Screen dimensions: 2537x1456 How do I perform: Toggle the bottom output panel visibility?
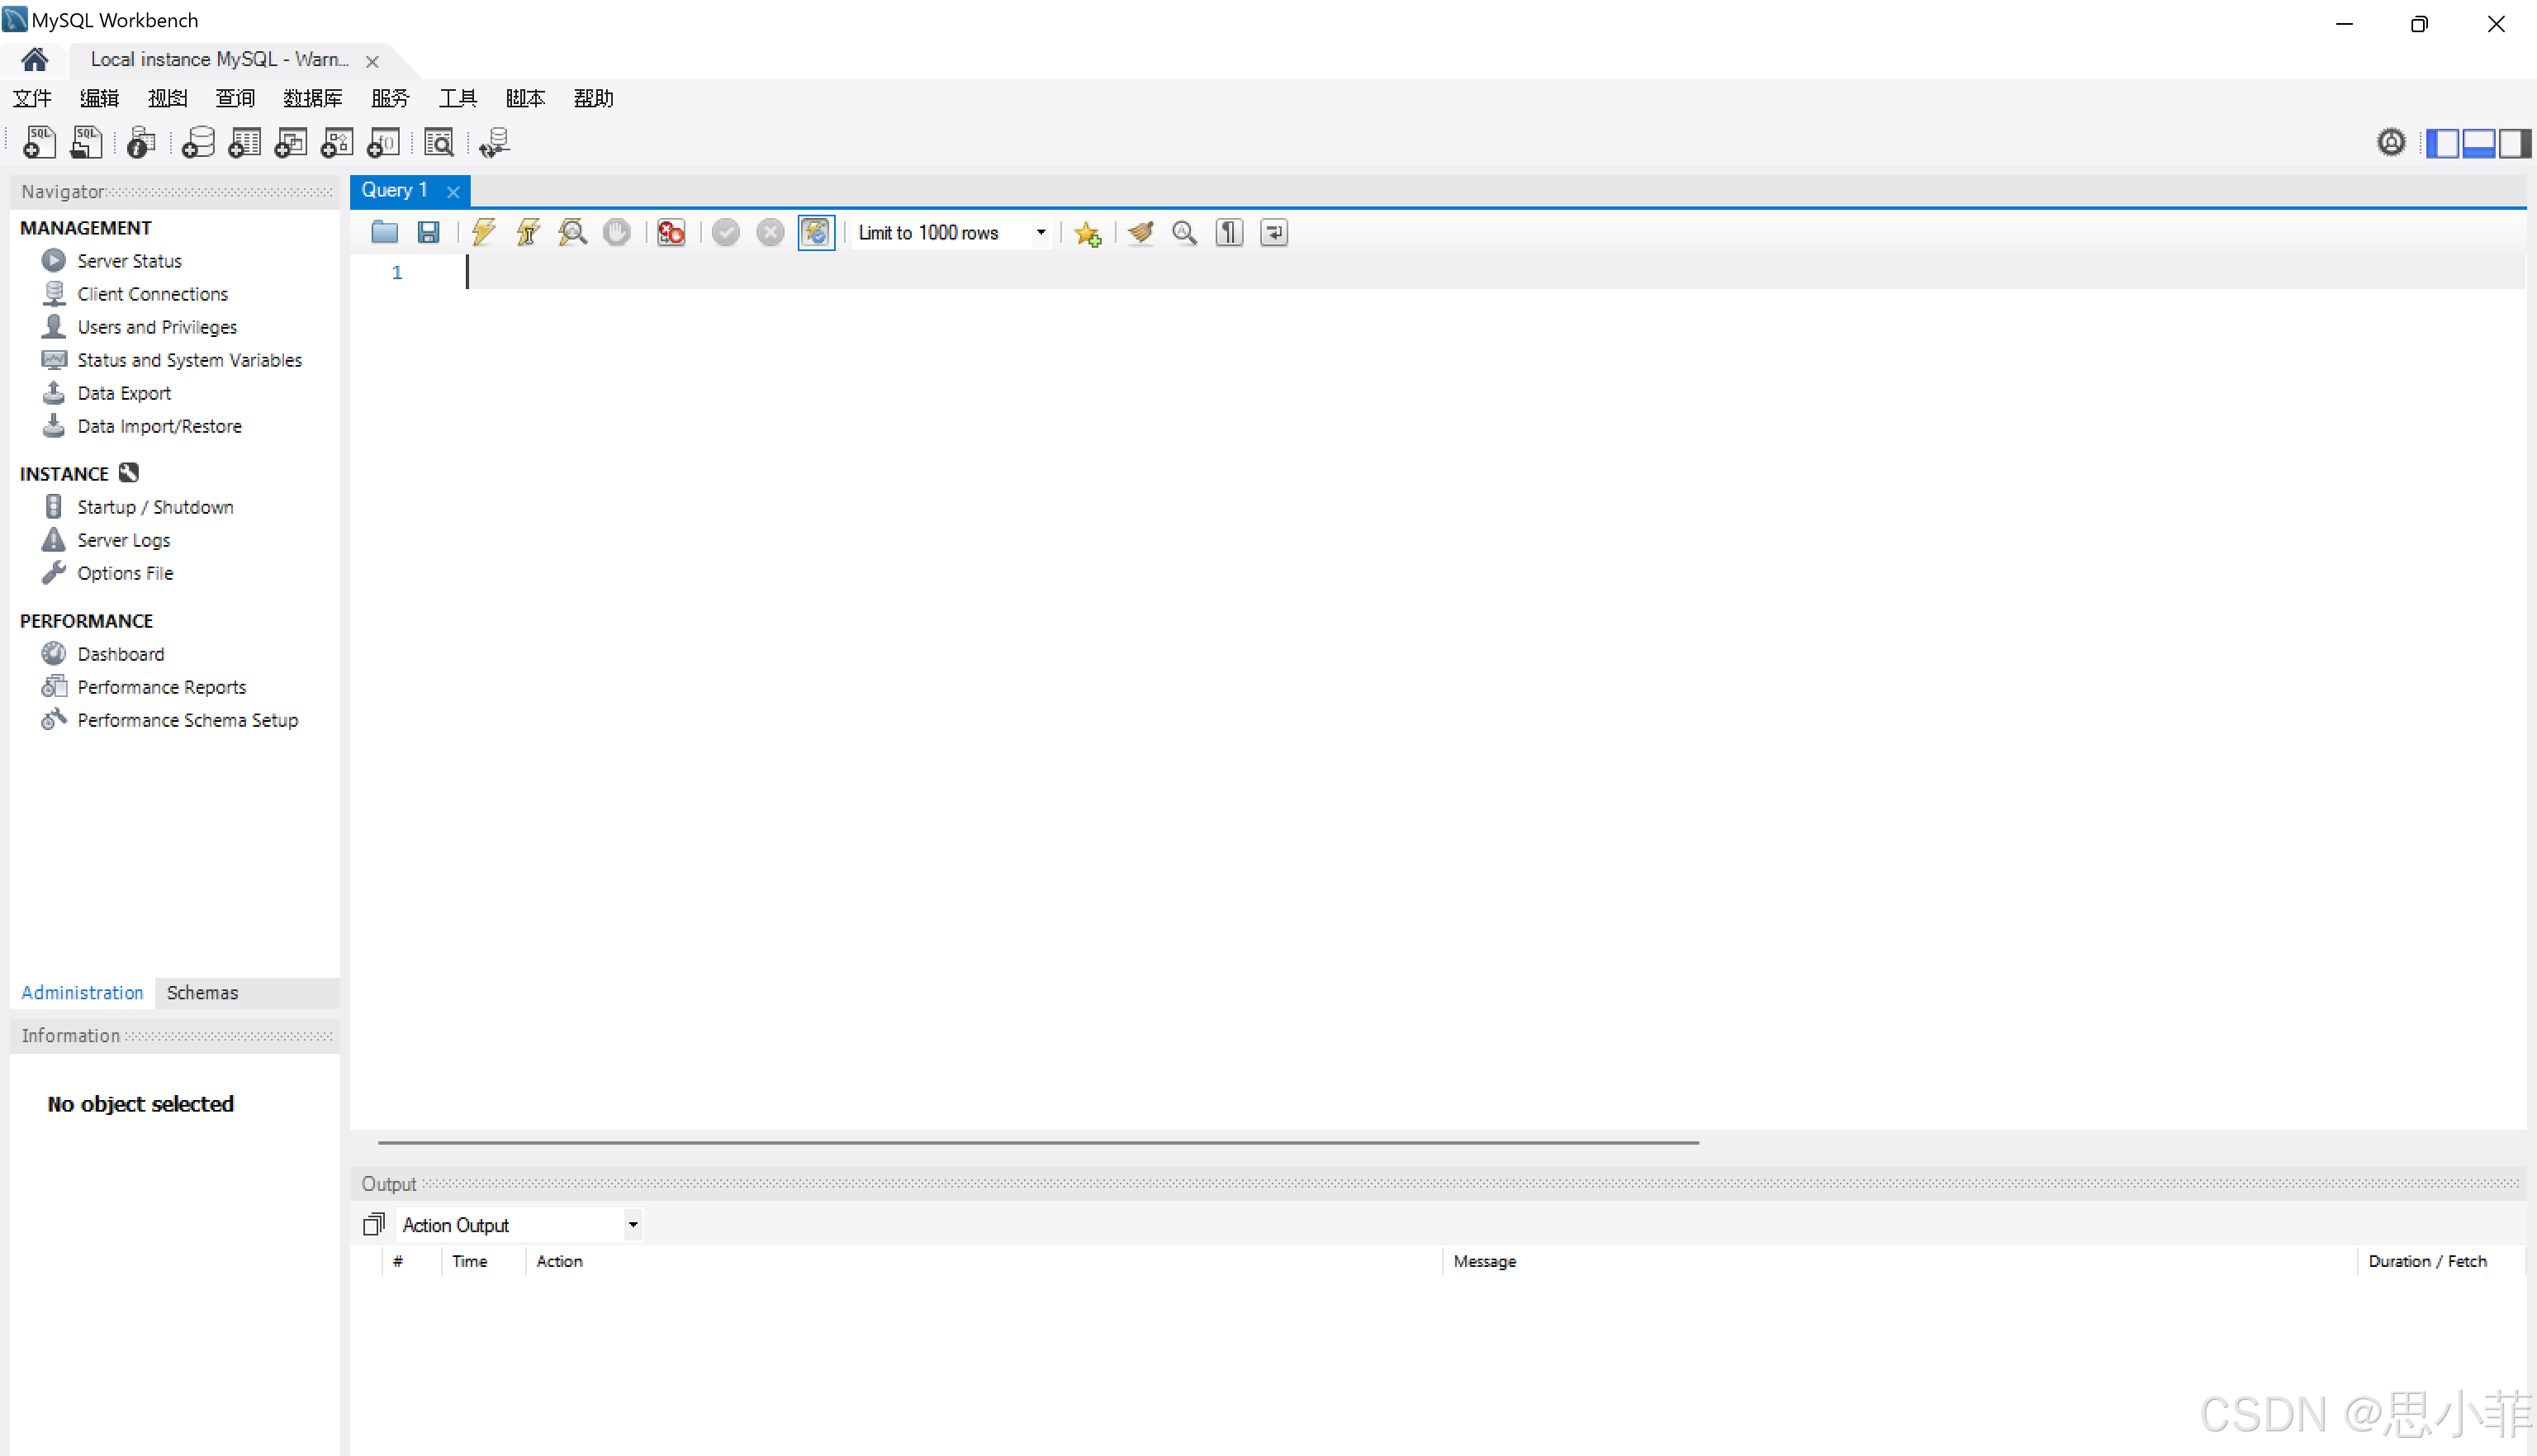pos(2478,143)
